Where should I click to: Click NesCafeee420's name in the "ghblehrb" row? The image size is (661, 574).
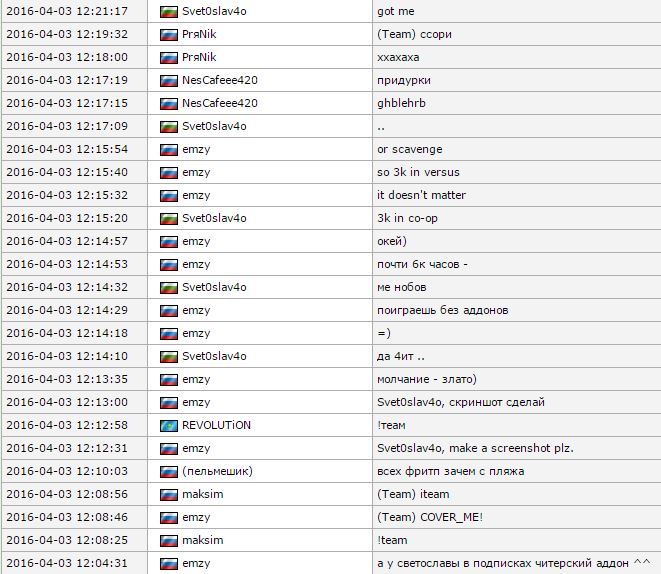tap(220, 103)
